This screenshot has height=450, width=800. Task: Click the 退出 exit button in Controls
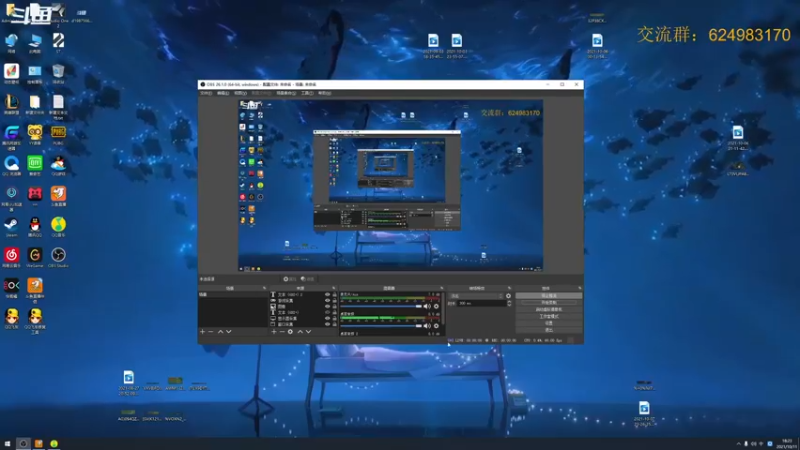[549, 330]
